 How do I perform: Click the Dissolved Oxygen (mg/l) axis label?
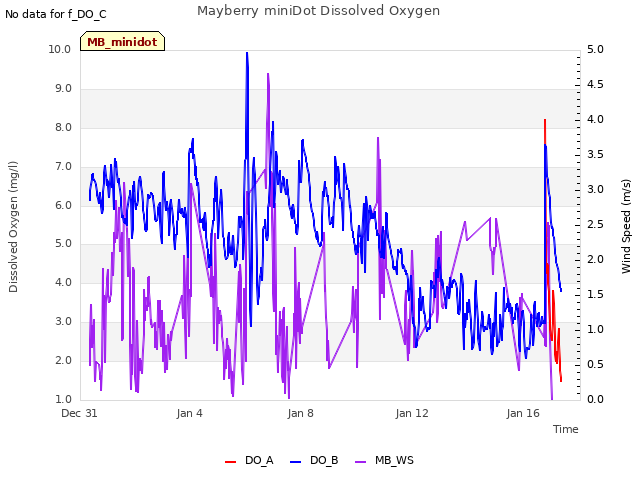pos(13,227)
